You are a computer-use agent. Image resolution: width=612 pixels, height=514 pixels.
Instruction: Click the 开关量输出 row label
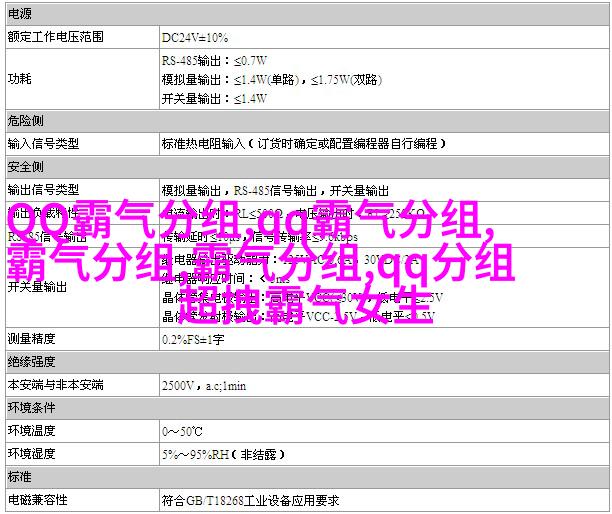(37, 287)
